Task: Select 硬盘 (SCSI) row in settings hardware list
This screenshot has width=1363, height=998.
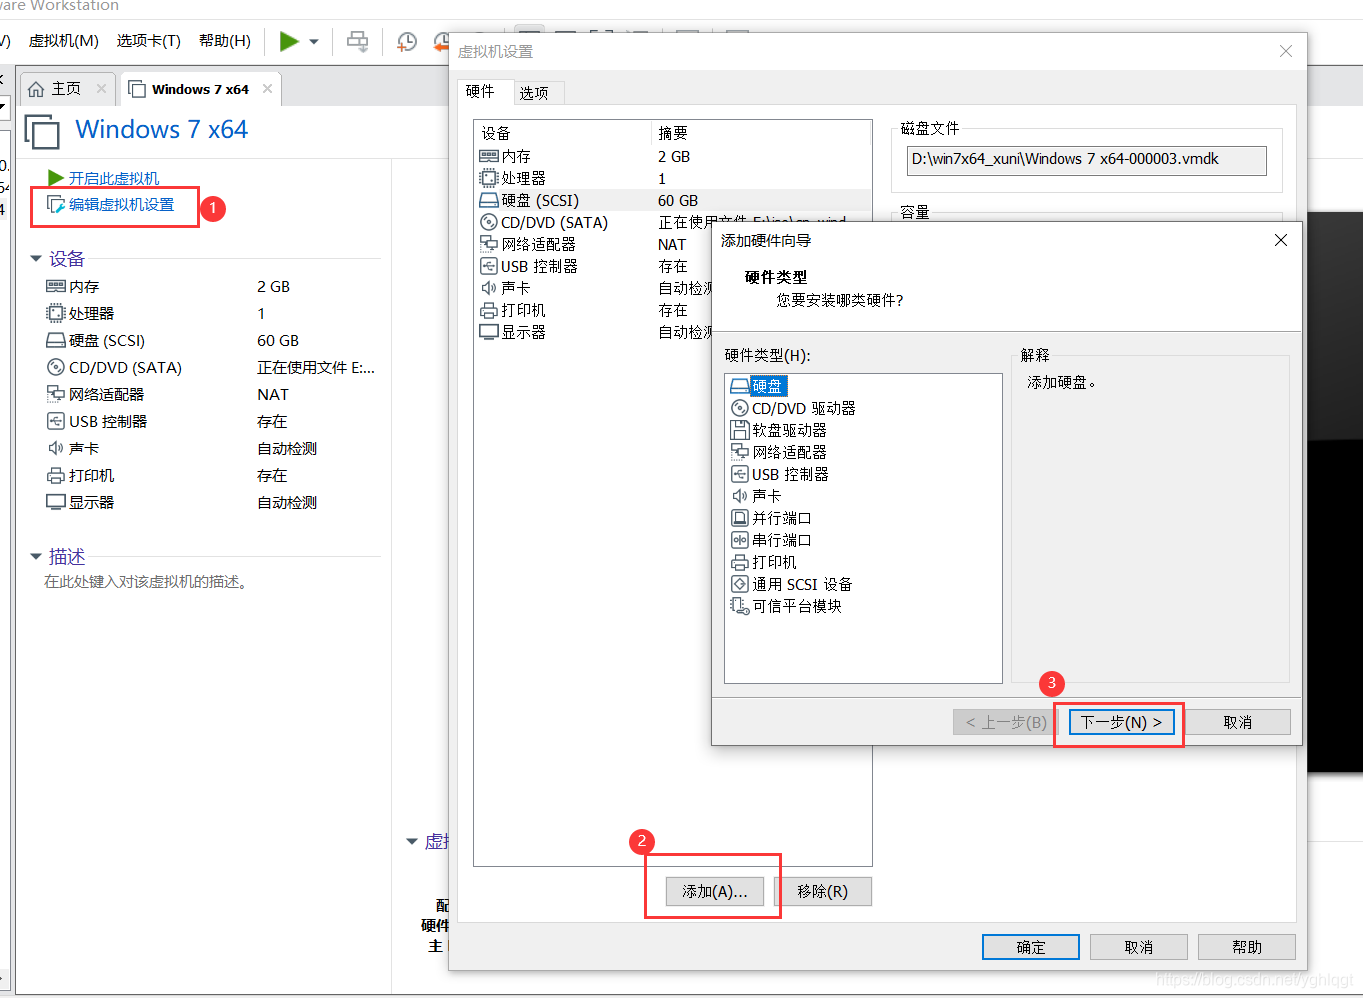Action: [672, 200]
